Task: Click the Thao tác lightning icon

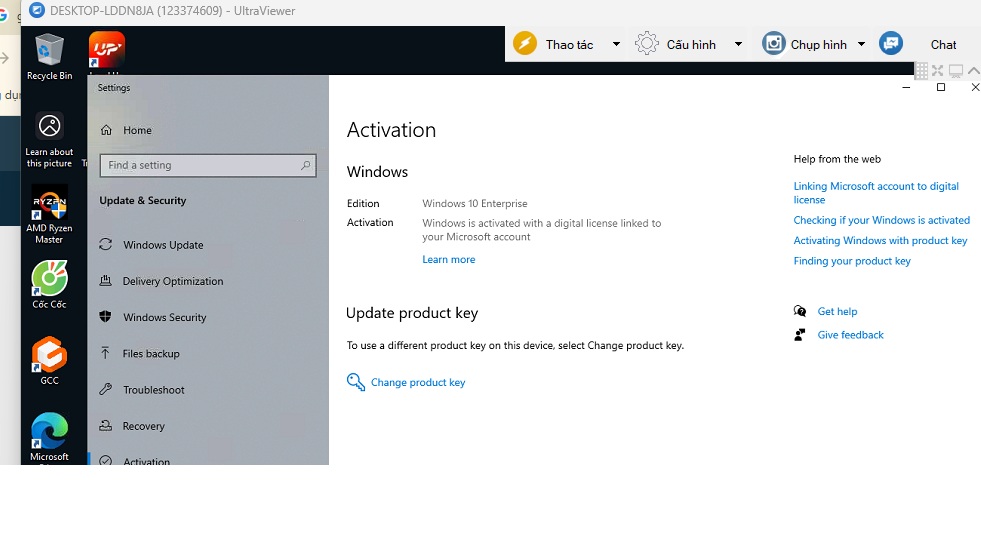Action: [525, 44]
